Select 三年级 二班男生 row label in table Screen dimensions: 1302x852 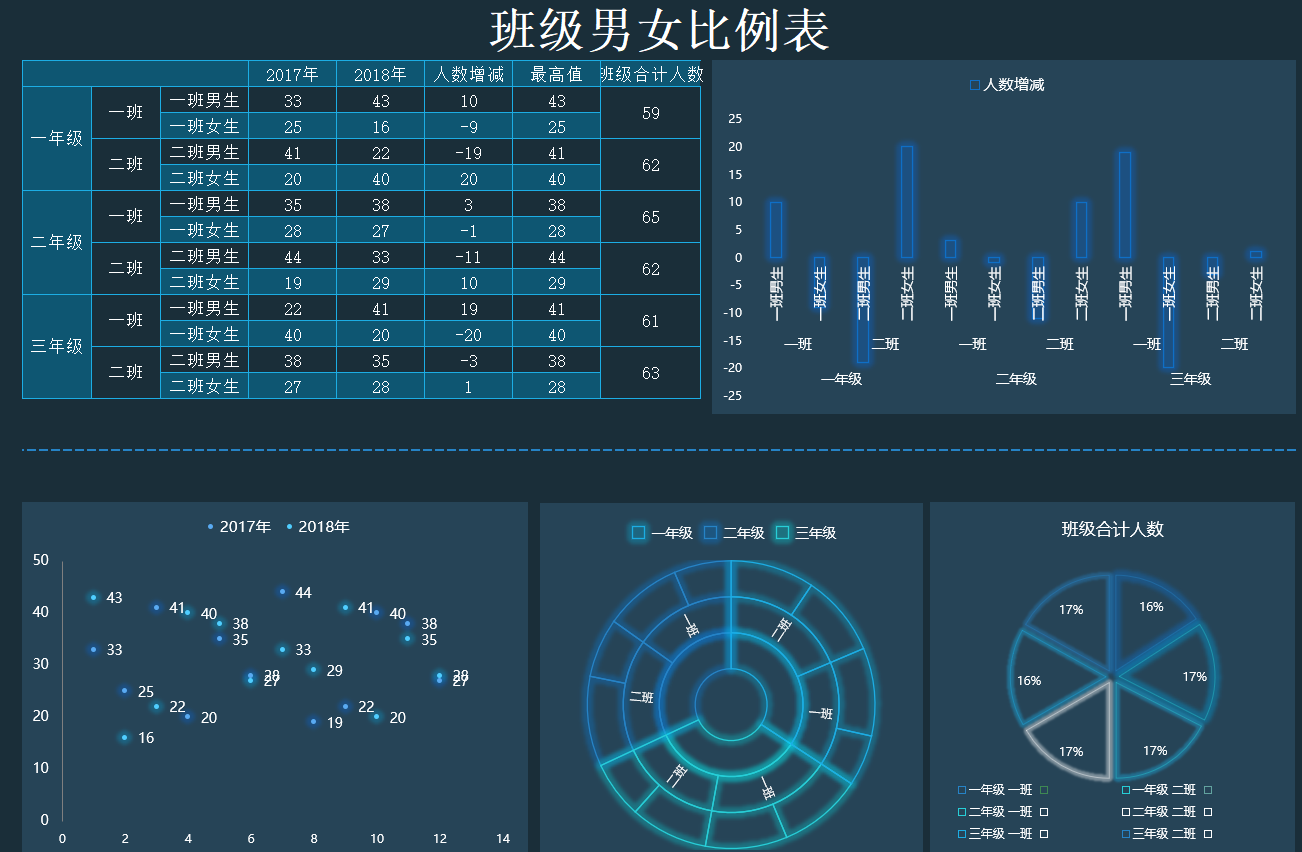coord(204,360)
